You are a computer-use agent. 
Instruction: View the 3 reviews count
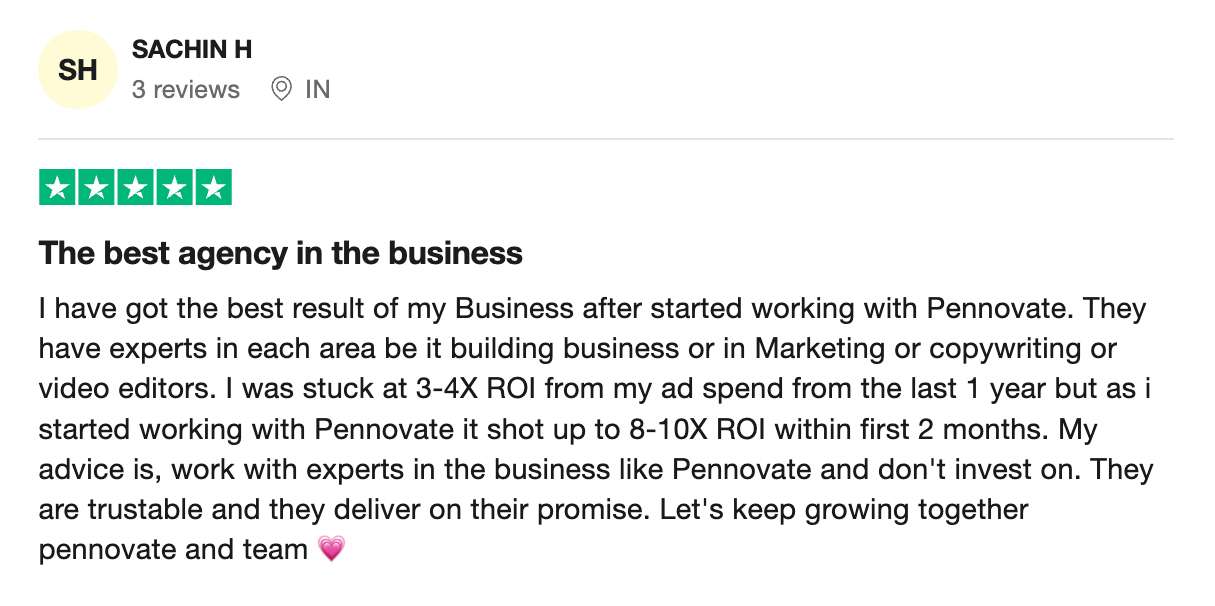tap(186, 89)
